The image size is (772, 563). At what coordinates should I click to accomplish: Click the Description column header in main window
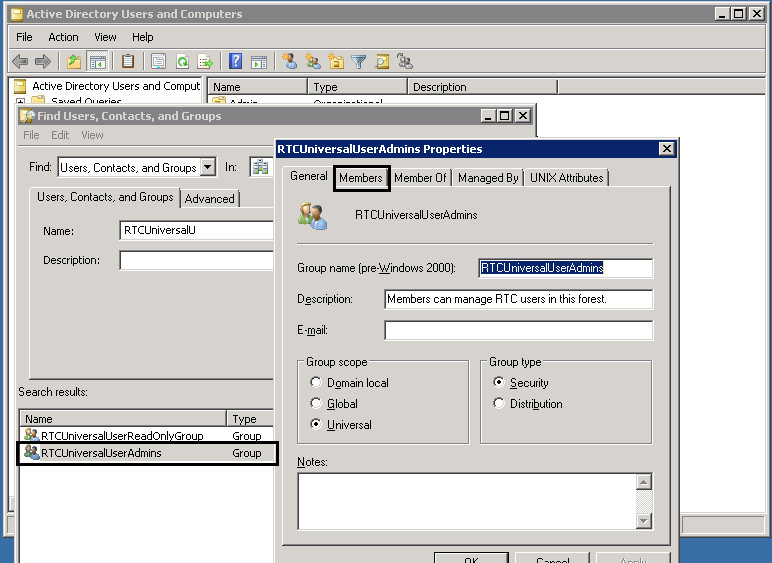click(x=482, y=87)
